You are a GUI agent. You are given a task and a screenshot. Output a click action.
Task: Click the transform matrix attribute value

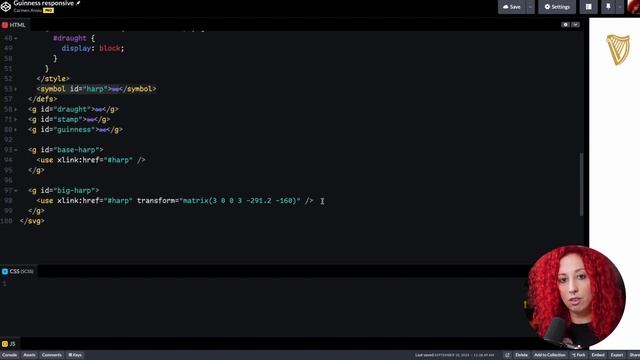pos(240,201)
